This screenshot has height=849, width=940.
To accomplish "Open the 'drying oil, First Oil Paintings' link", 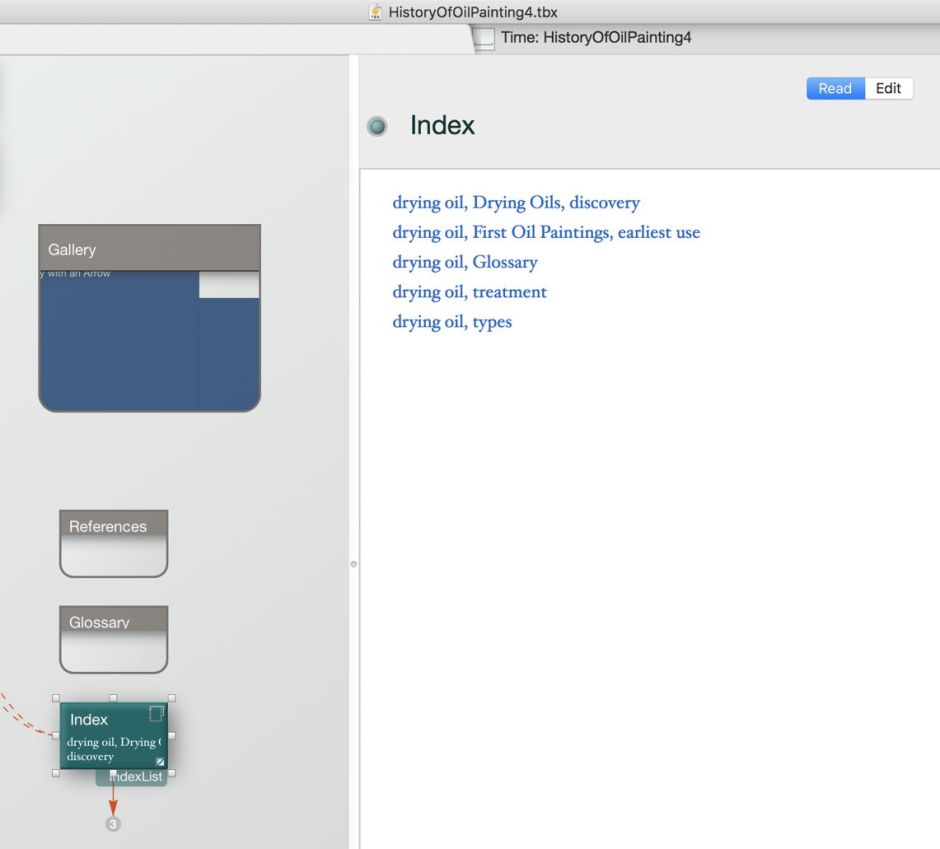I will [545, 233].
